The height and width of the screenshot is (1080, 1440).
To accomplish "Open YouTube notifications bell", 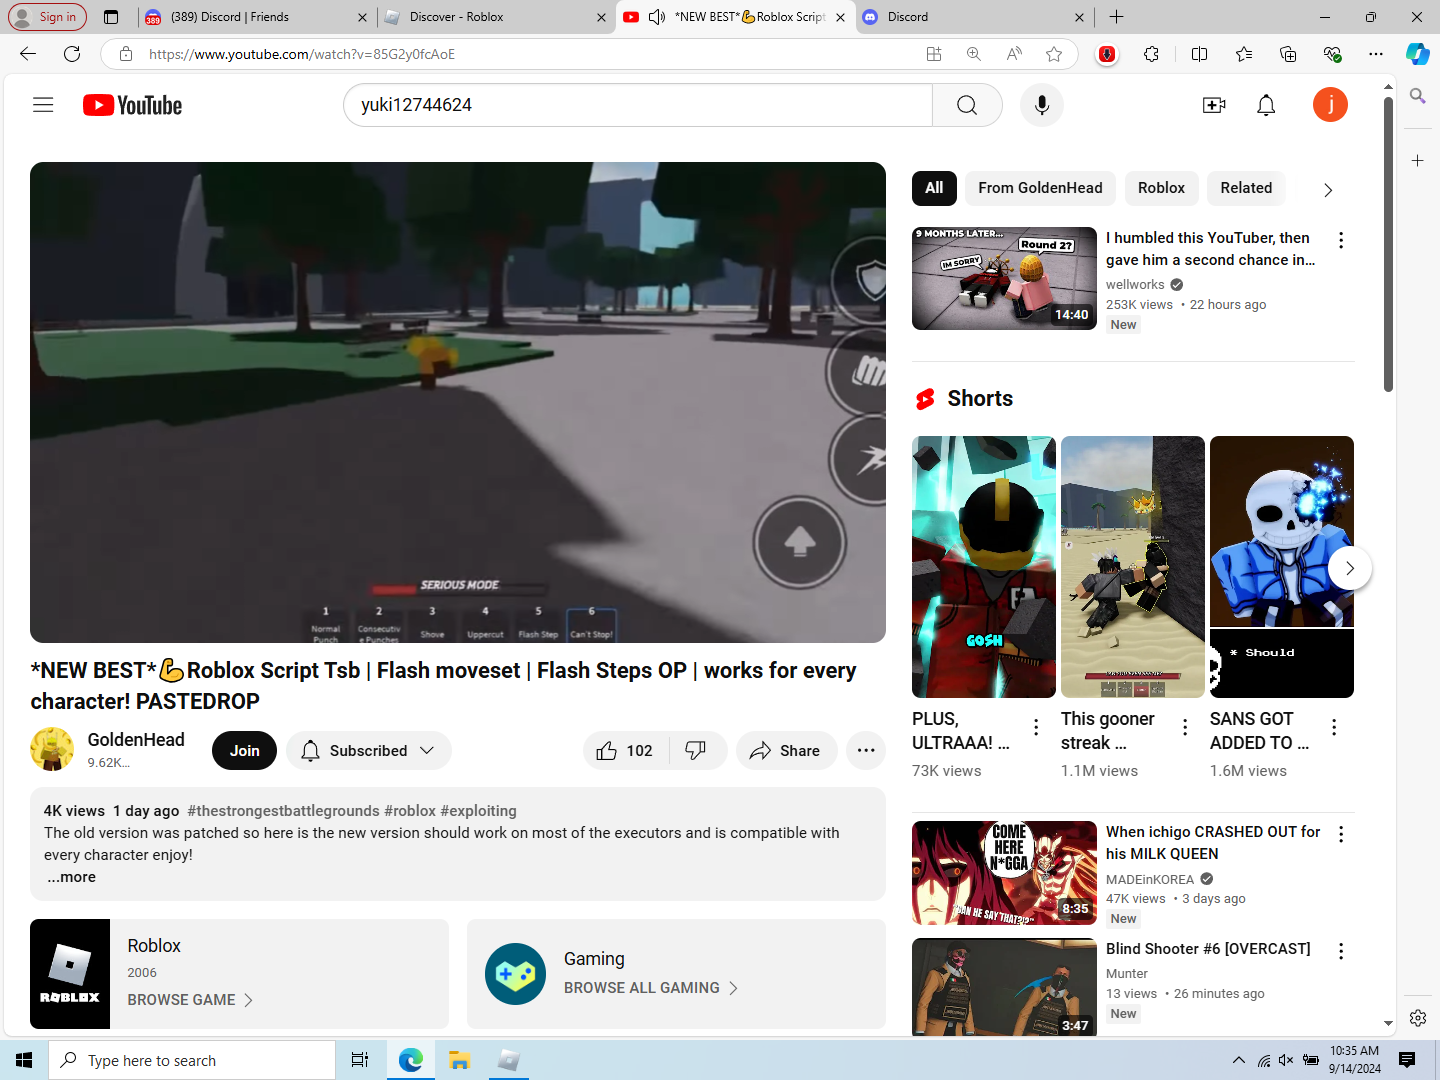I will point(1266,105).
